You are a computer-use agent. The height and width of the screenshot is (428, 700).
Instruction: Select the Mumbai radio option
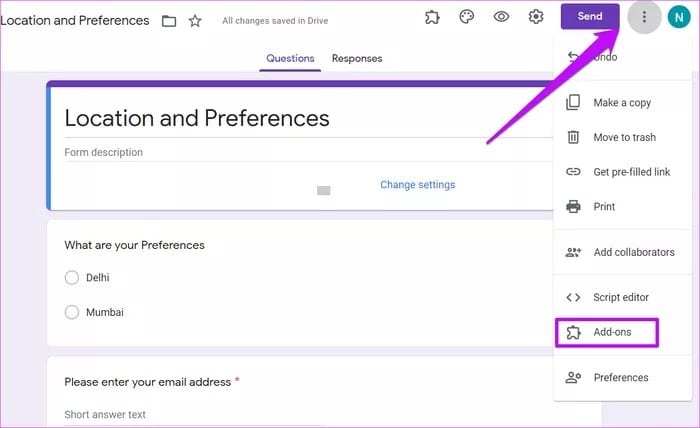(71, 312)
